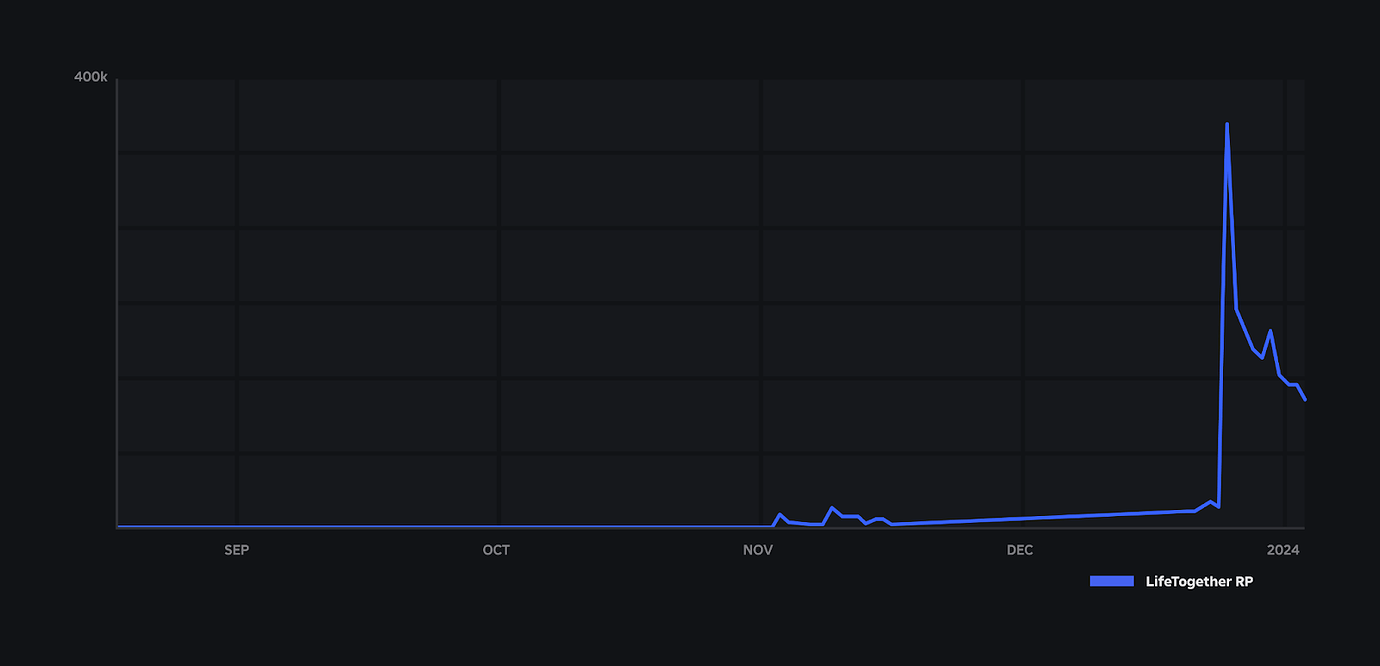This screenshot has width=1380, height=666.
Task: Click the chart line near the October gridline
Action: [x=496, y=524]
